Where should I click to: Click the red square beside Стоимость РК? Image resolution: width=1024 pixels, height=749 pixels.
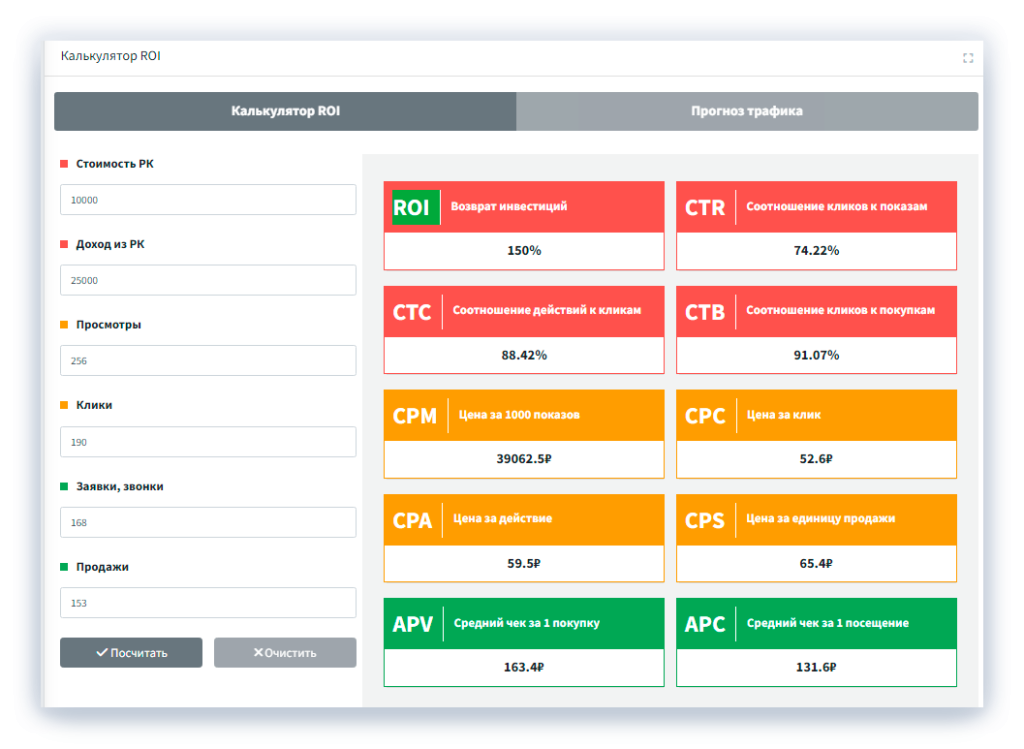65,164
